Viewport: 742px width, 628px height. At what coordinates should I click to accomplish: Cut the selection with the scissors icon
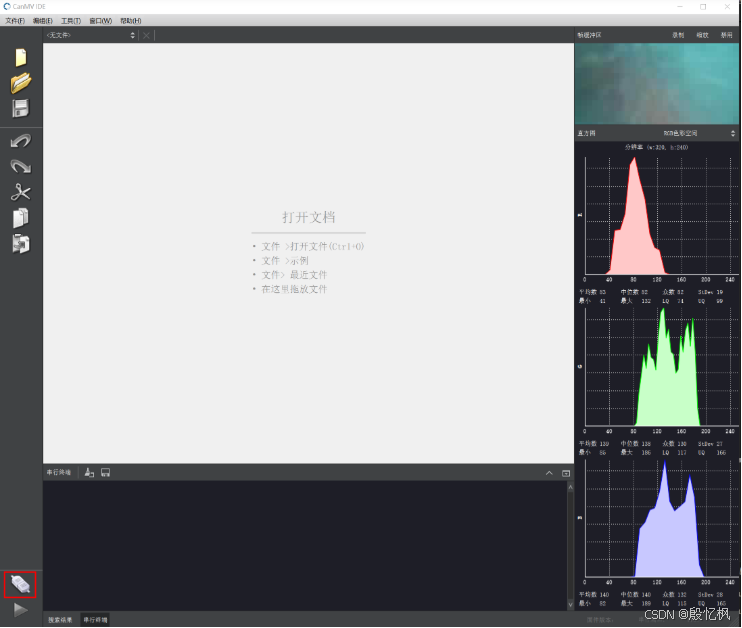(x=21, y=192)
